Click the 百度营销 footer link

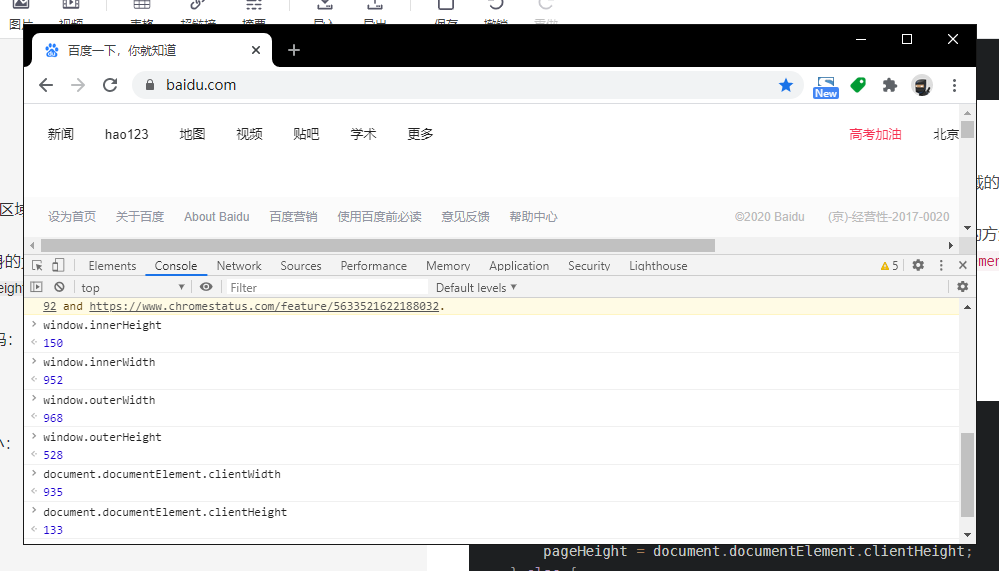click(x=294, y=217)
